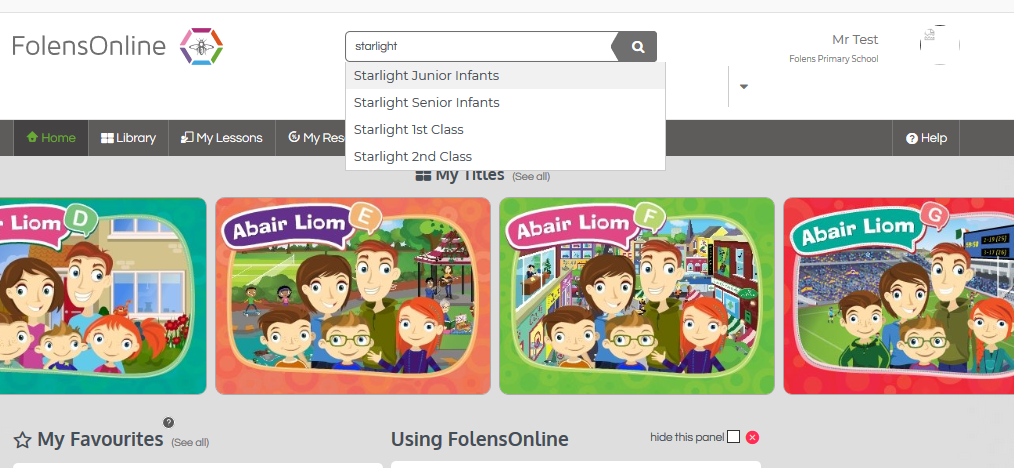Go to the Home tab
Screen dimensions: 1014x468
click(x=51, y=138)
